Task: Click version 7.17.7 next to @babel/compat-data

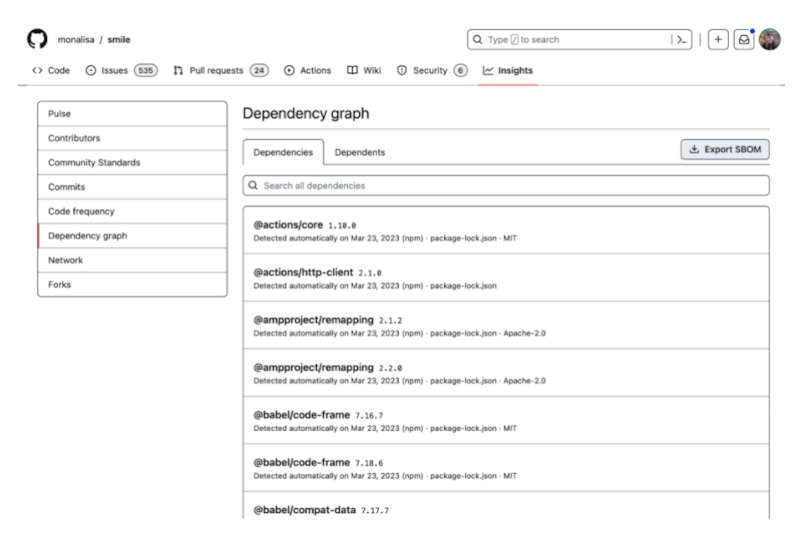Action: tap(374, 510)
